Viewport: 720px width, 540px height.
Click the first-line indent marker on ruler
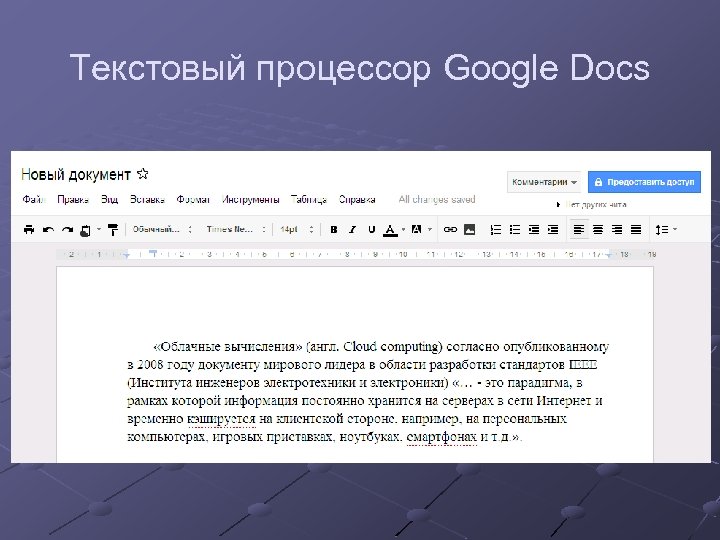[154, 253]
